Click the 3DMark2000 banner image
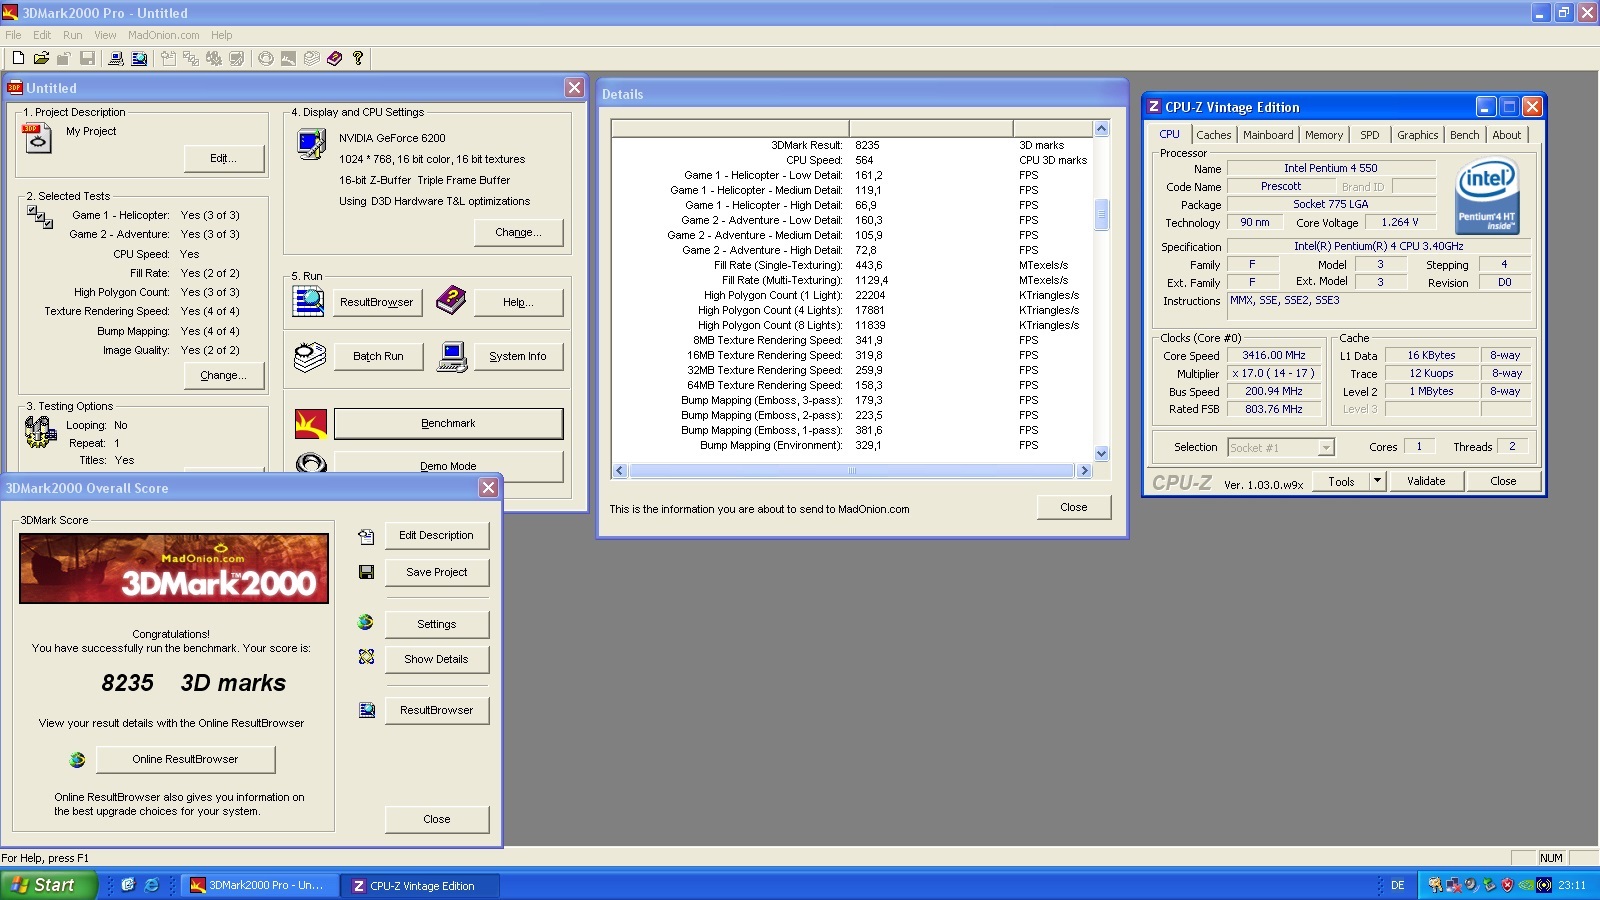 click(x=174, y=568)
